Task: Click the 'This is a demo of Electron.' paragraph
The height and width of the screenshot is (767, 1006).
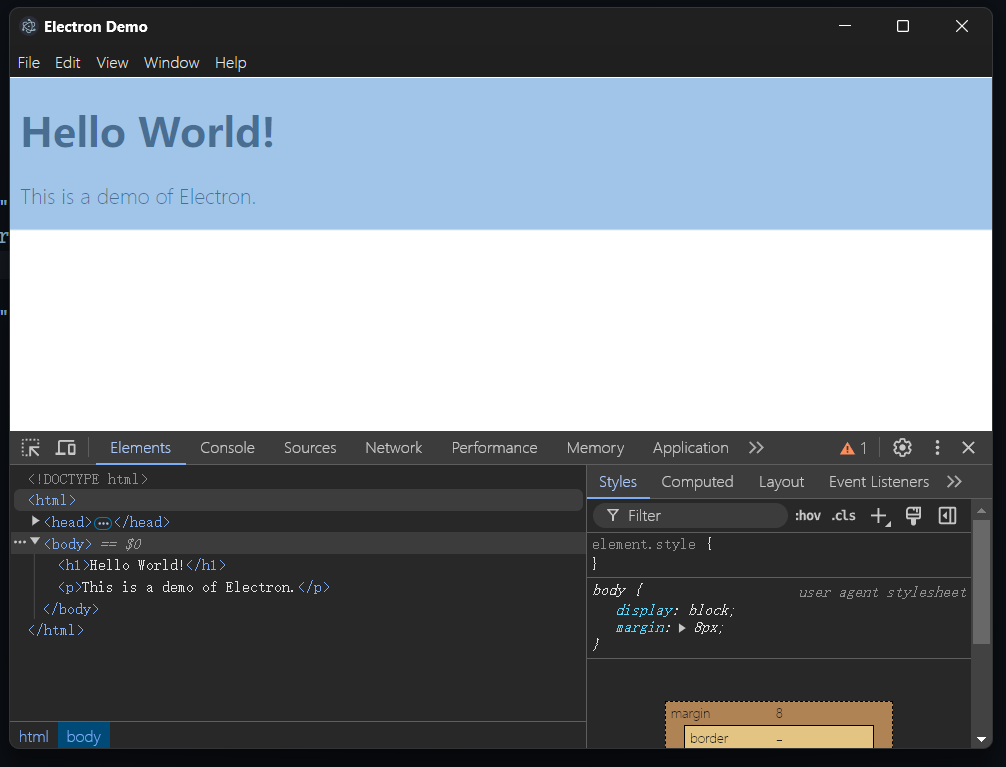Action: pyautogui.click(x=138, y=196)
